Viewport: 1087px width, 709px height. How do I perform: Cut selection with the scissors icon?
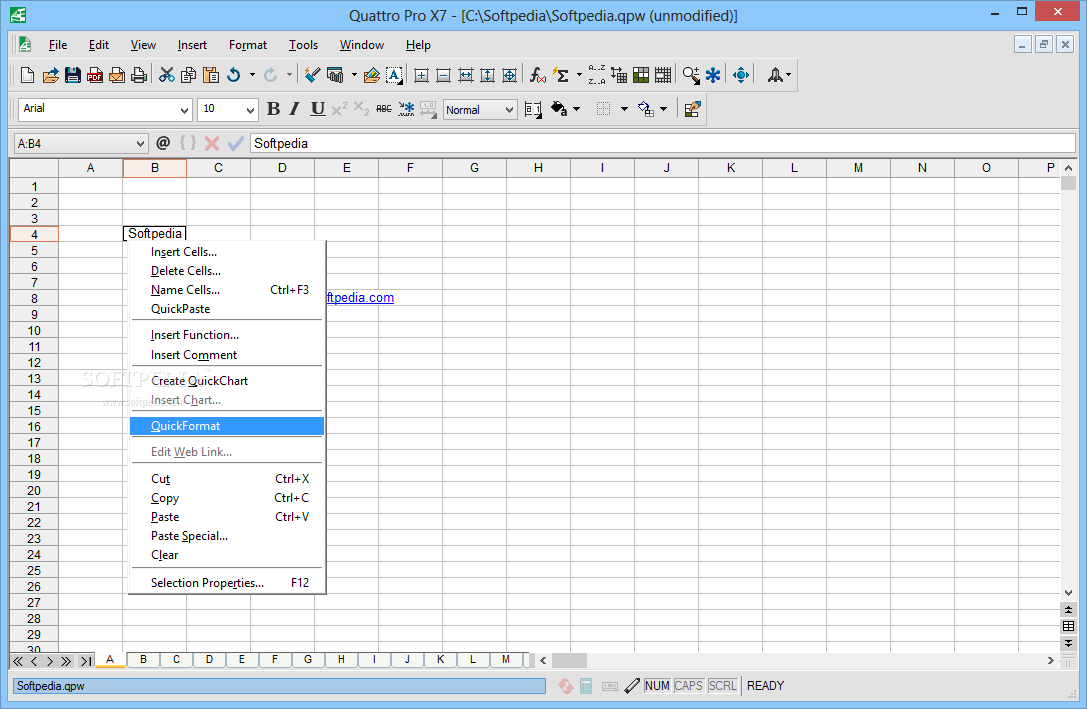pyautogui.click(x=166, y=75)
